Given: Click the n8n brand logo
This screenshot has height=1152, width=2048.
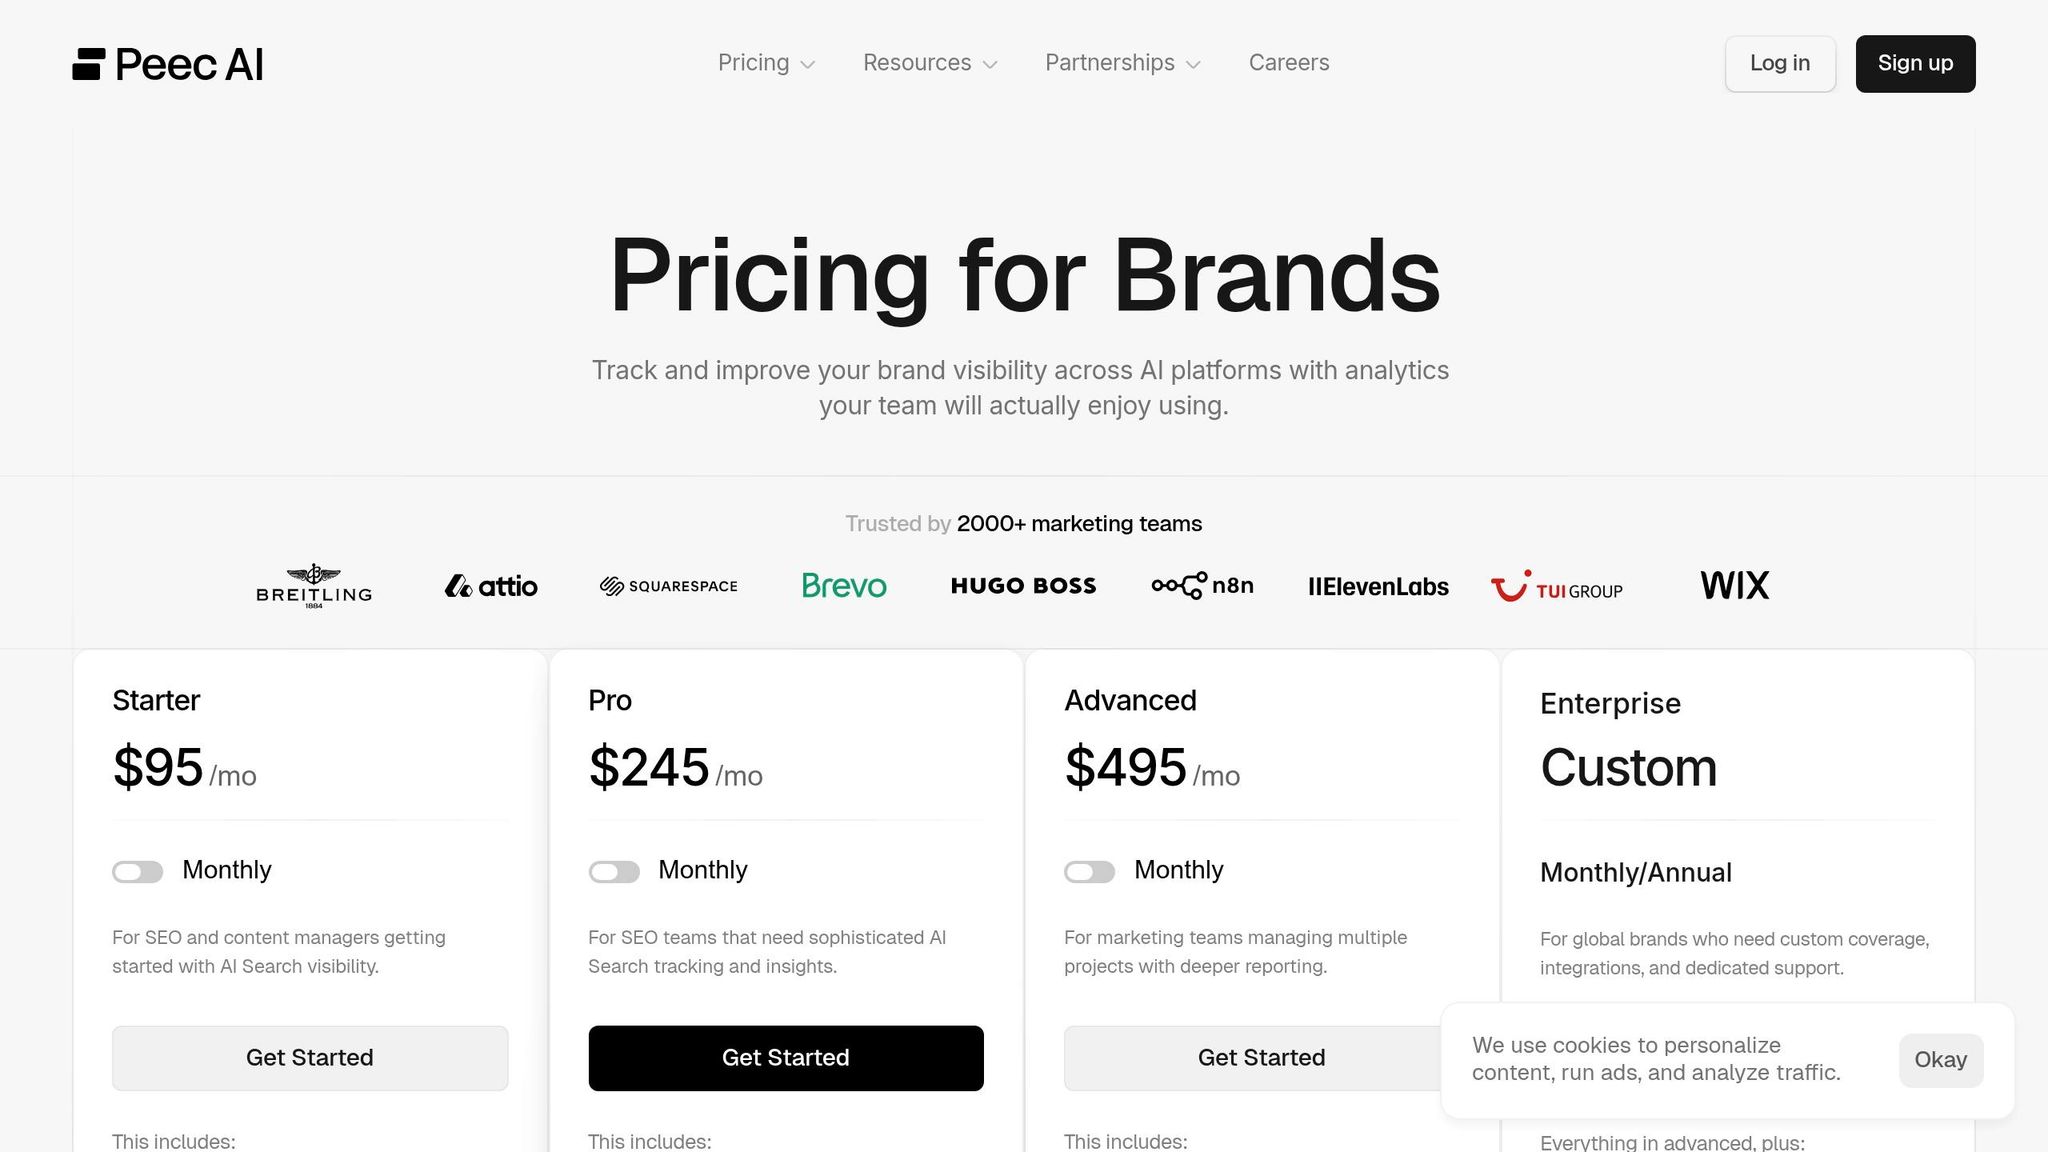Looking at the screenshot, I should pos(1202,586).
